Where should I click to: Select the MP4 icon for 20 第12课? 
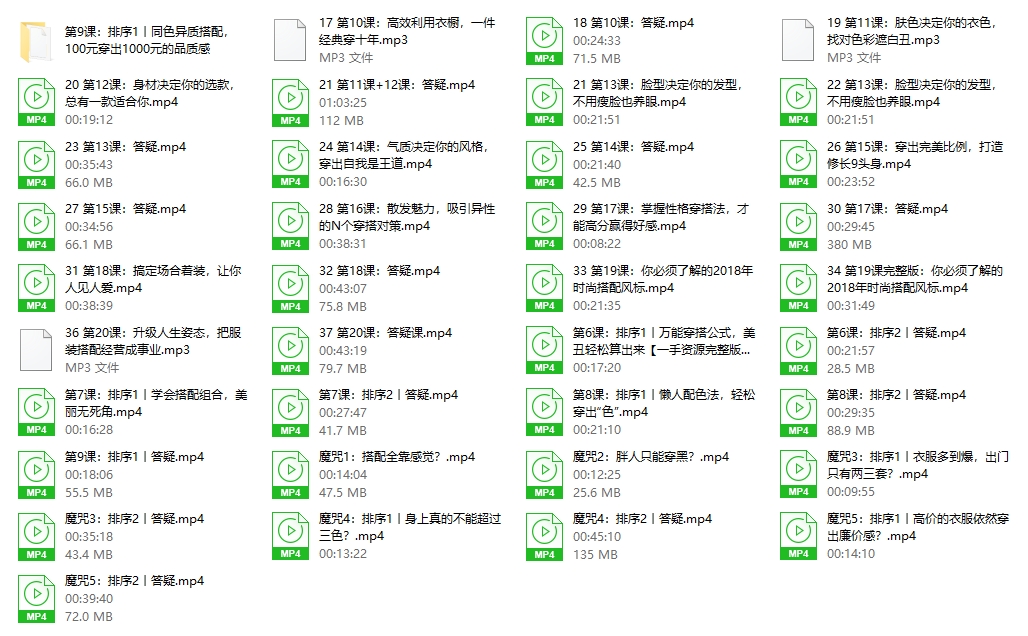36,103
